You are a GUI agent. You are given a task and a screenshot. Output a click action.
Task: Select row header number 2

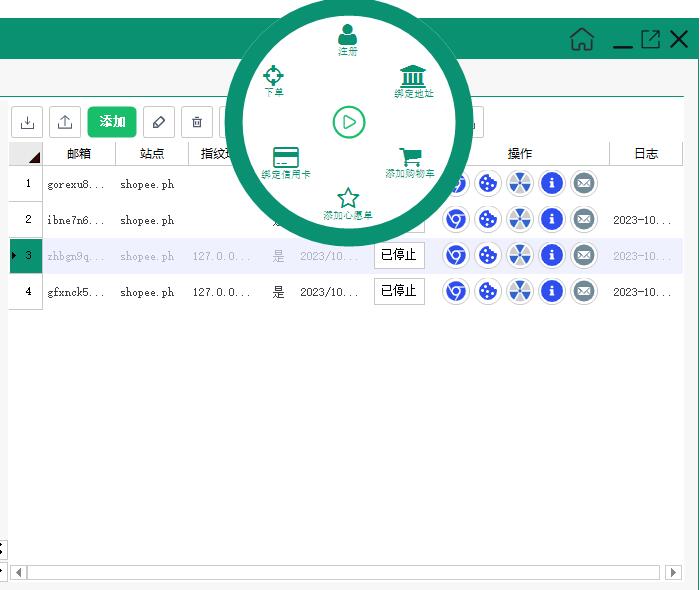(x=26, y=219)
